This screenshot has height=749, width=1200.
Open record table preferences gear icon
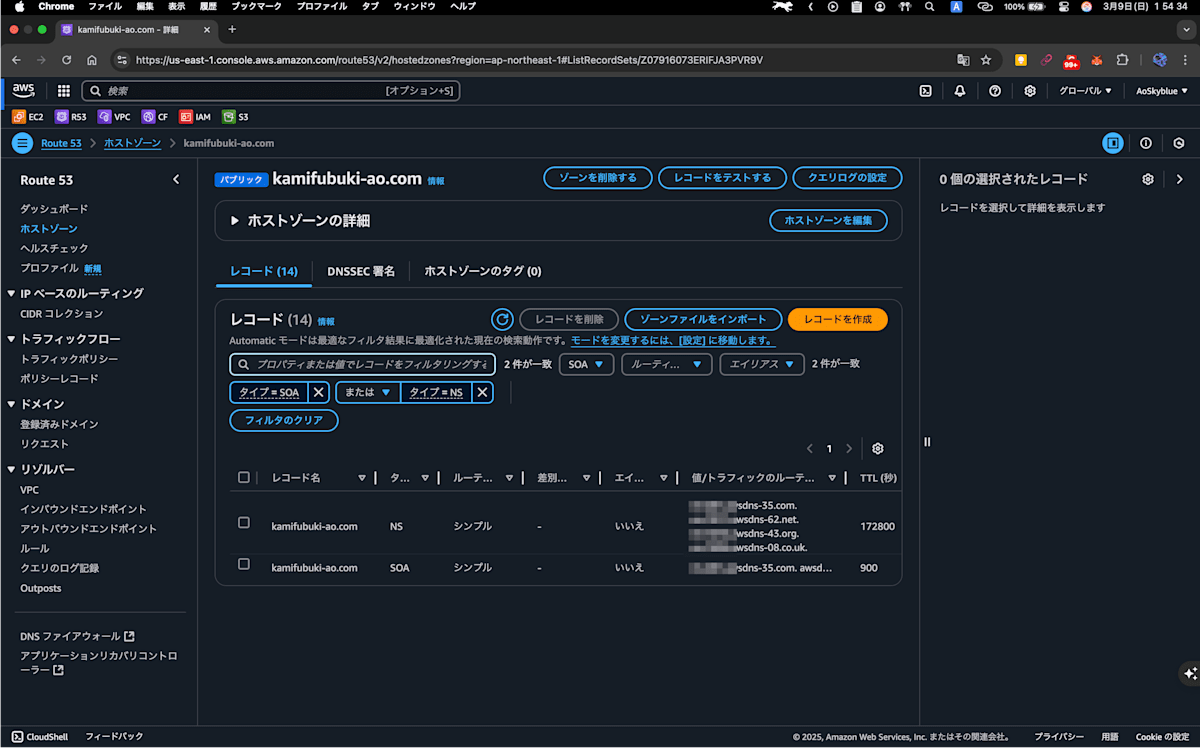click(877, 448)
